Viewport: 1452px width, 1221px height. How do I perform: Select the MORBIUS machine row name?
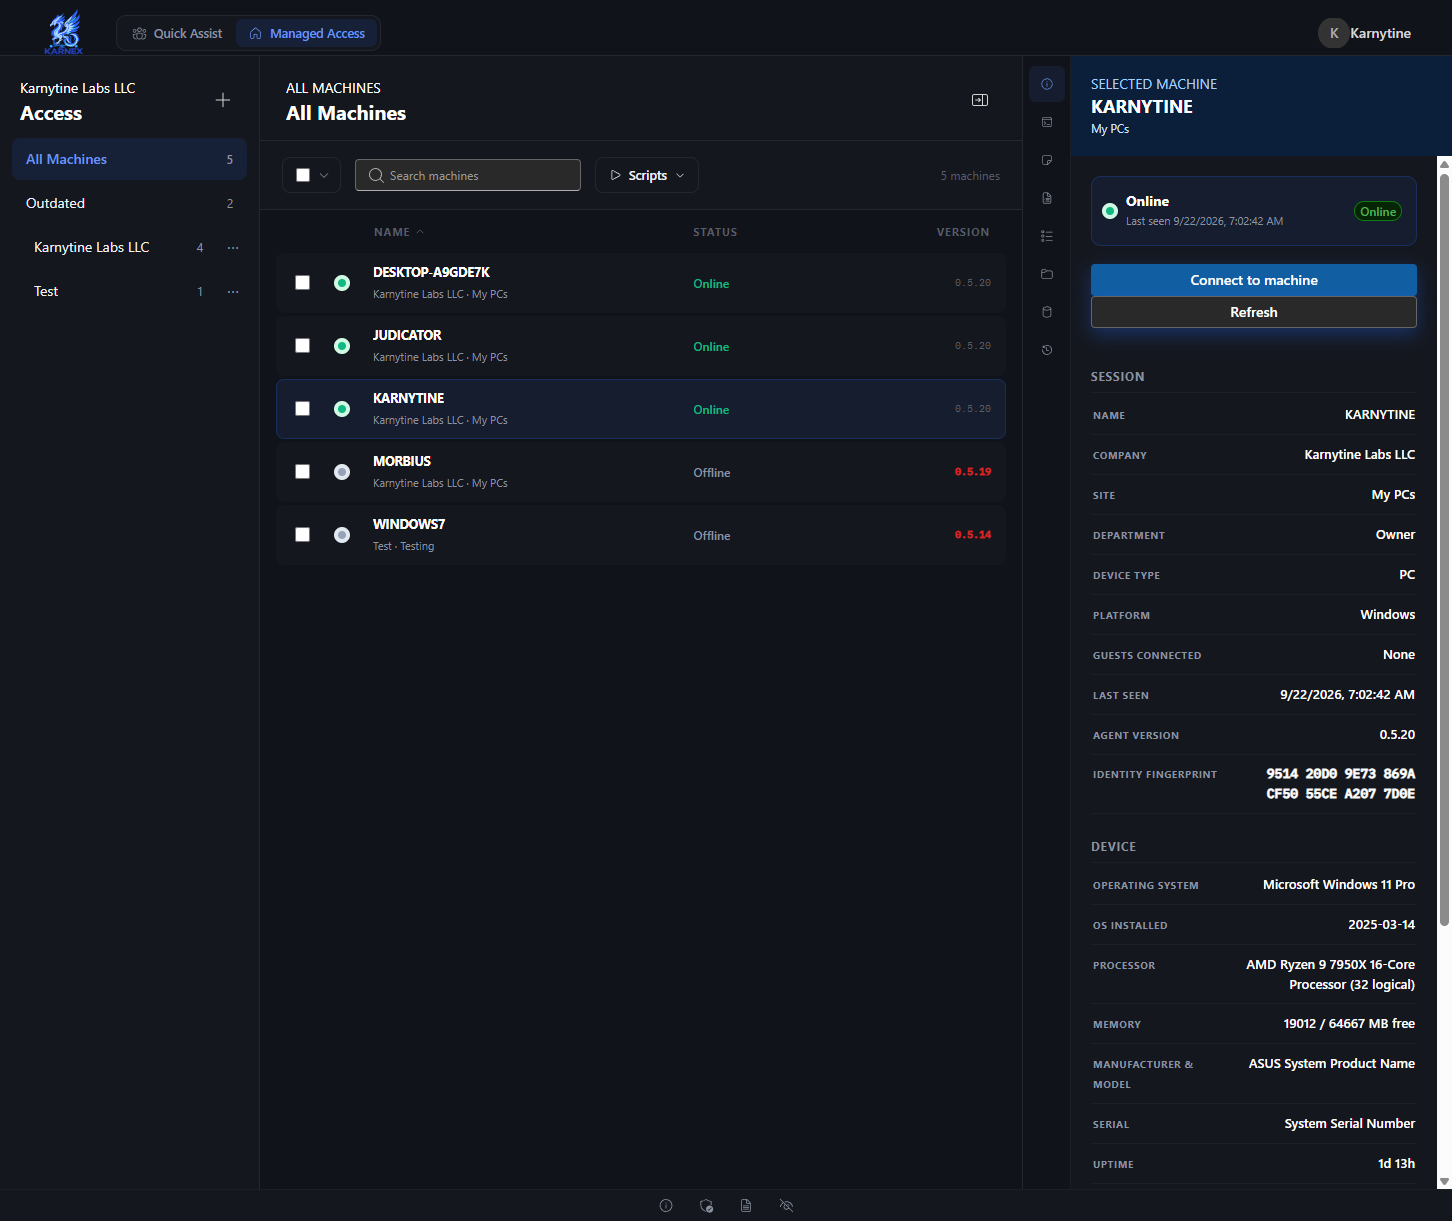coord(402,461)
